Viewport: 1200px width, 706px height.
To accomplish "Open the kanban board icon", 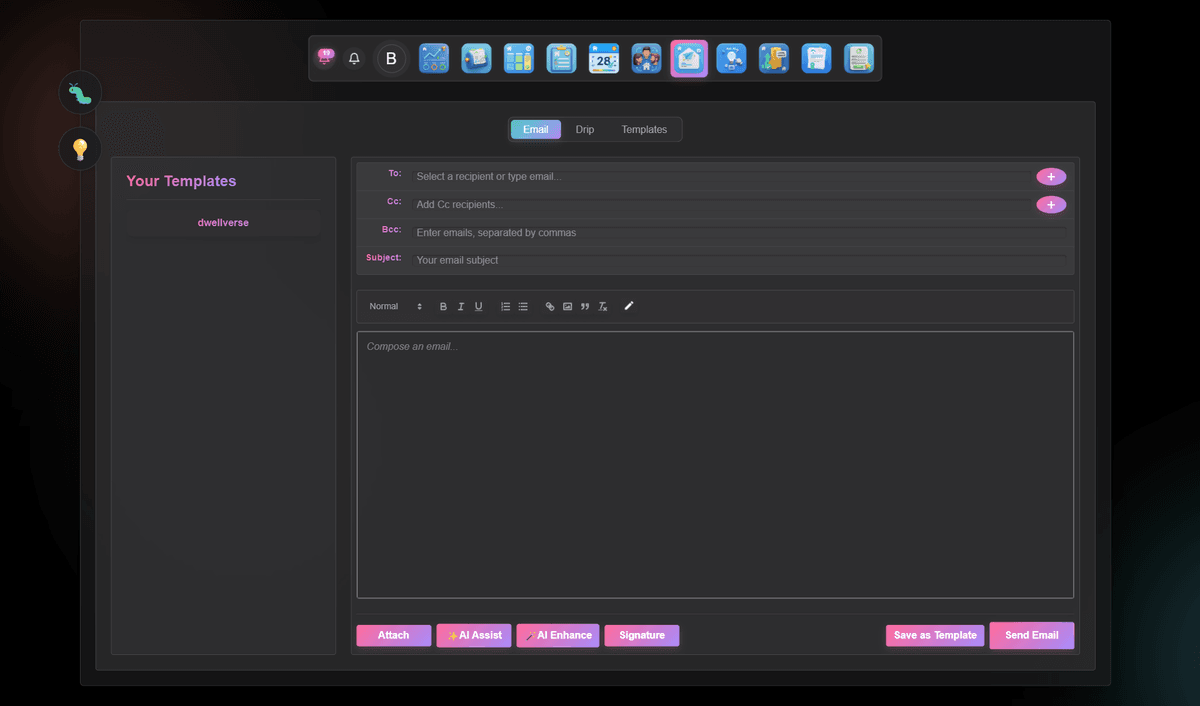I will 518,58.
